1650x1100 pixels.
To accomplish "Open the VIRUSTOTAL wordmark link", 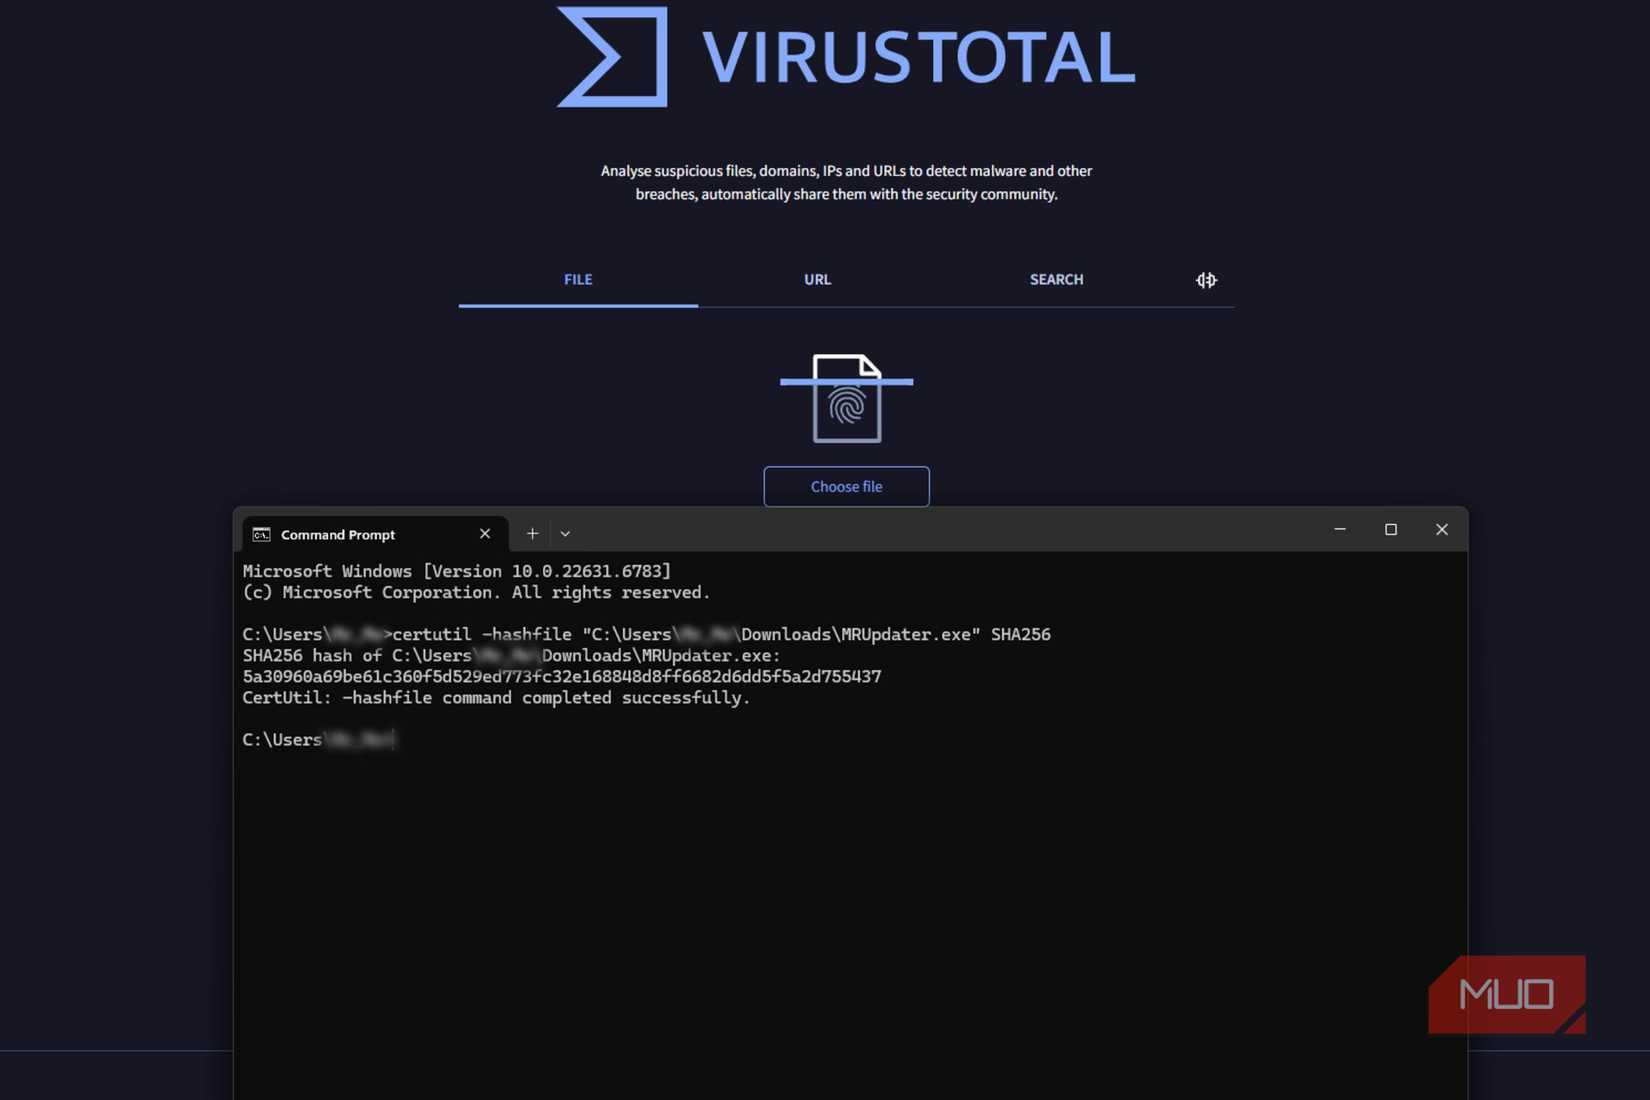I will pos(920,57).
